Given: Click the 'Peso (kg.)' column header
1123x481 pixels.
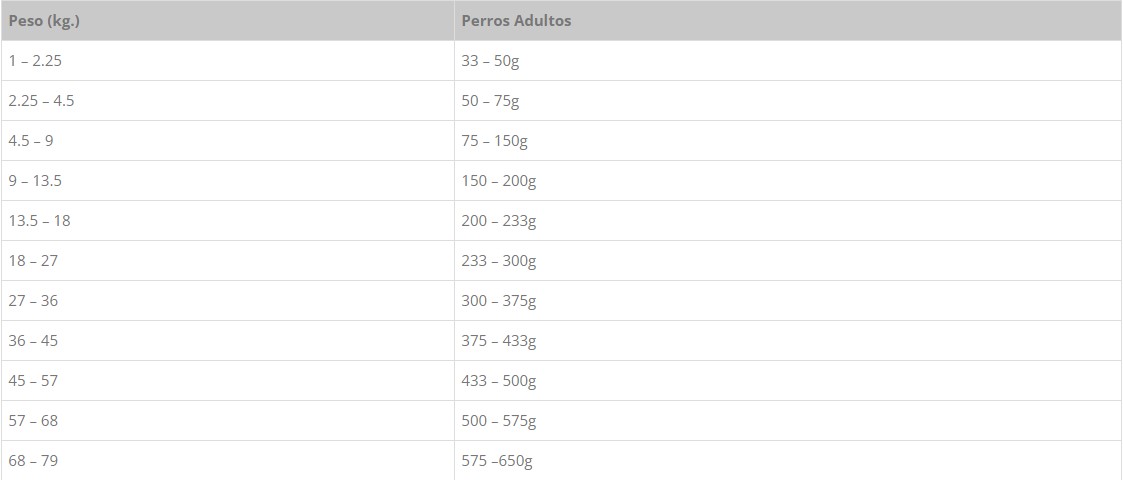Looking at the screenshot, I should (x=44, y=21).
